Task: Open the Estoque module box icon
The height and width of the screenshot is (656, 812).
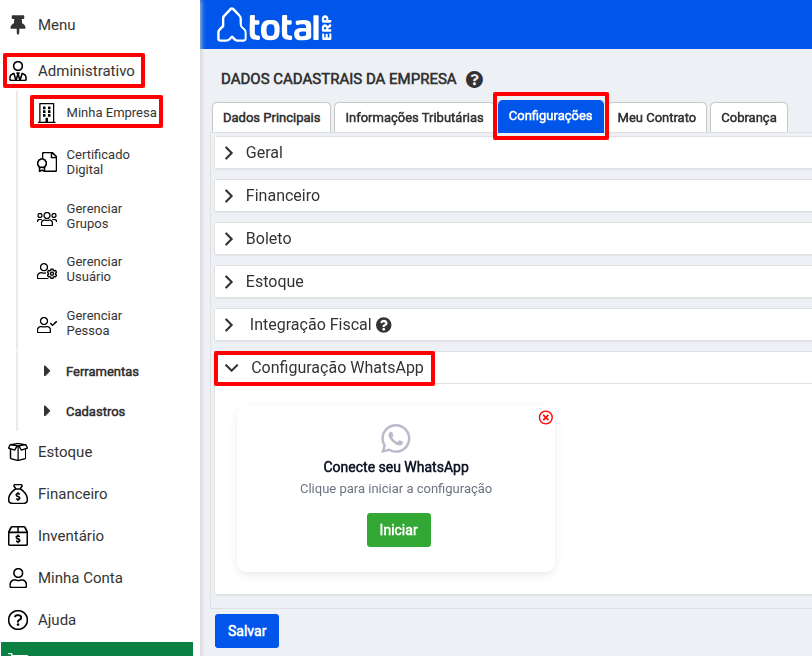Action: pyautogui.click(x=18, y=452)
